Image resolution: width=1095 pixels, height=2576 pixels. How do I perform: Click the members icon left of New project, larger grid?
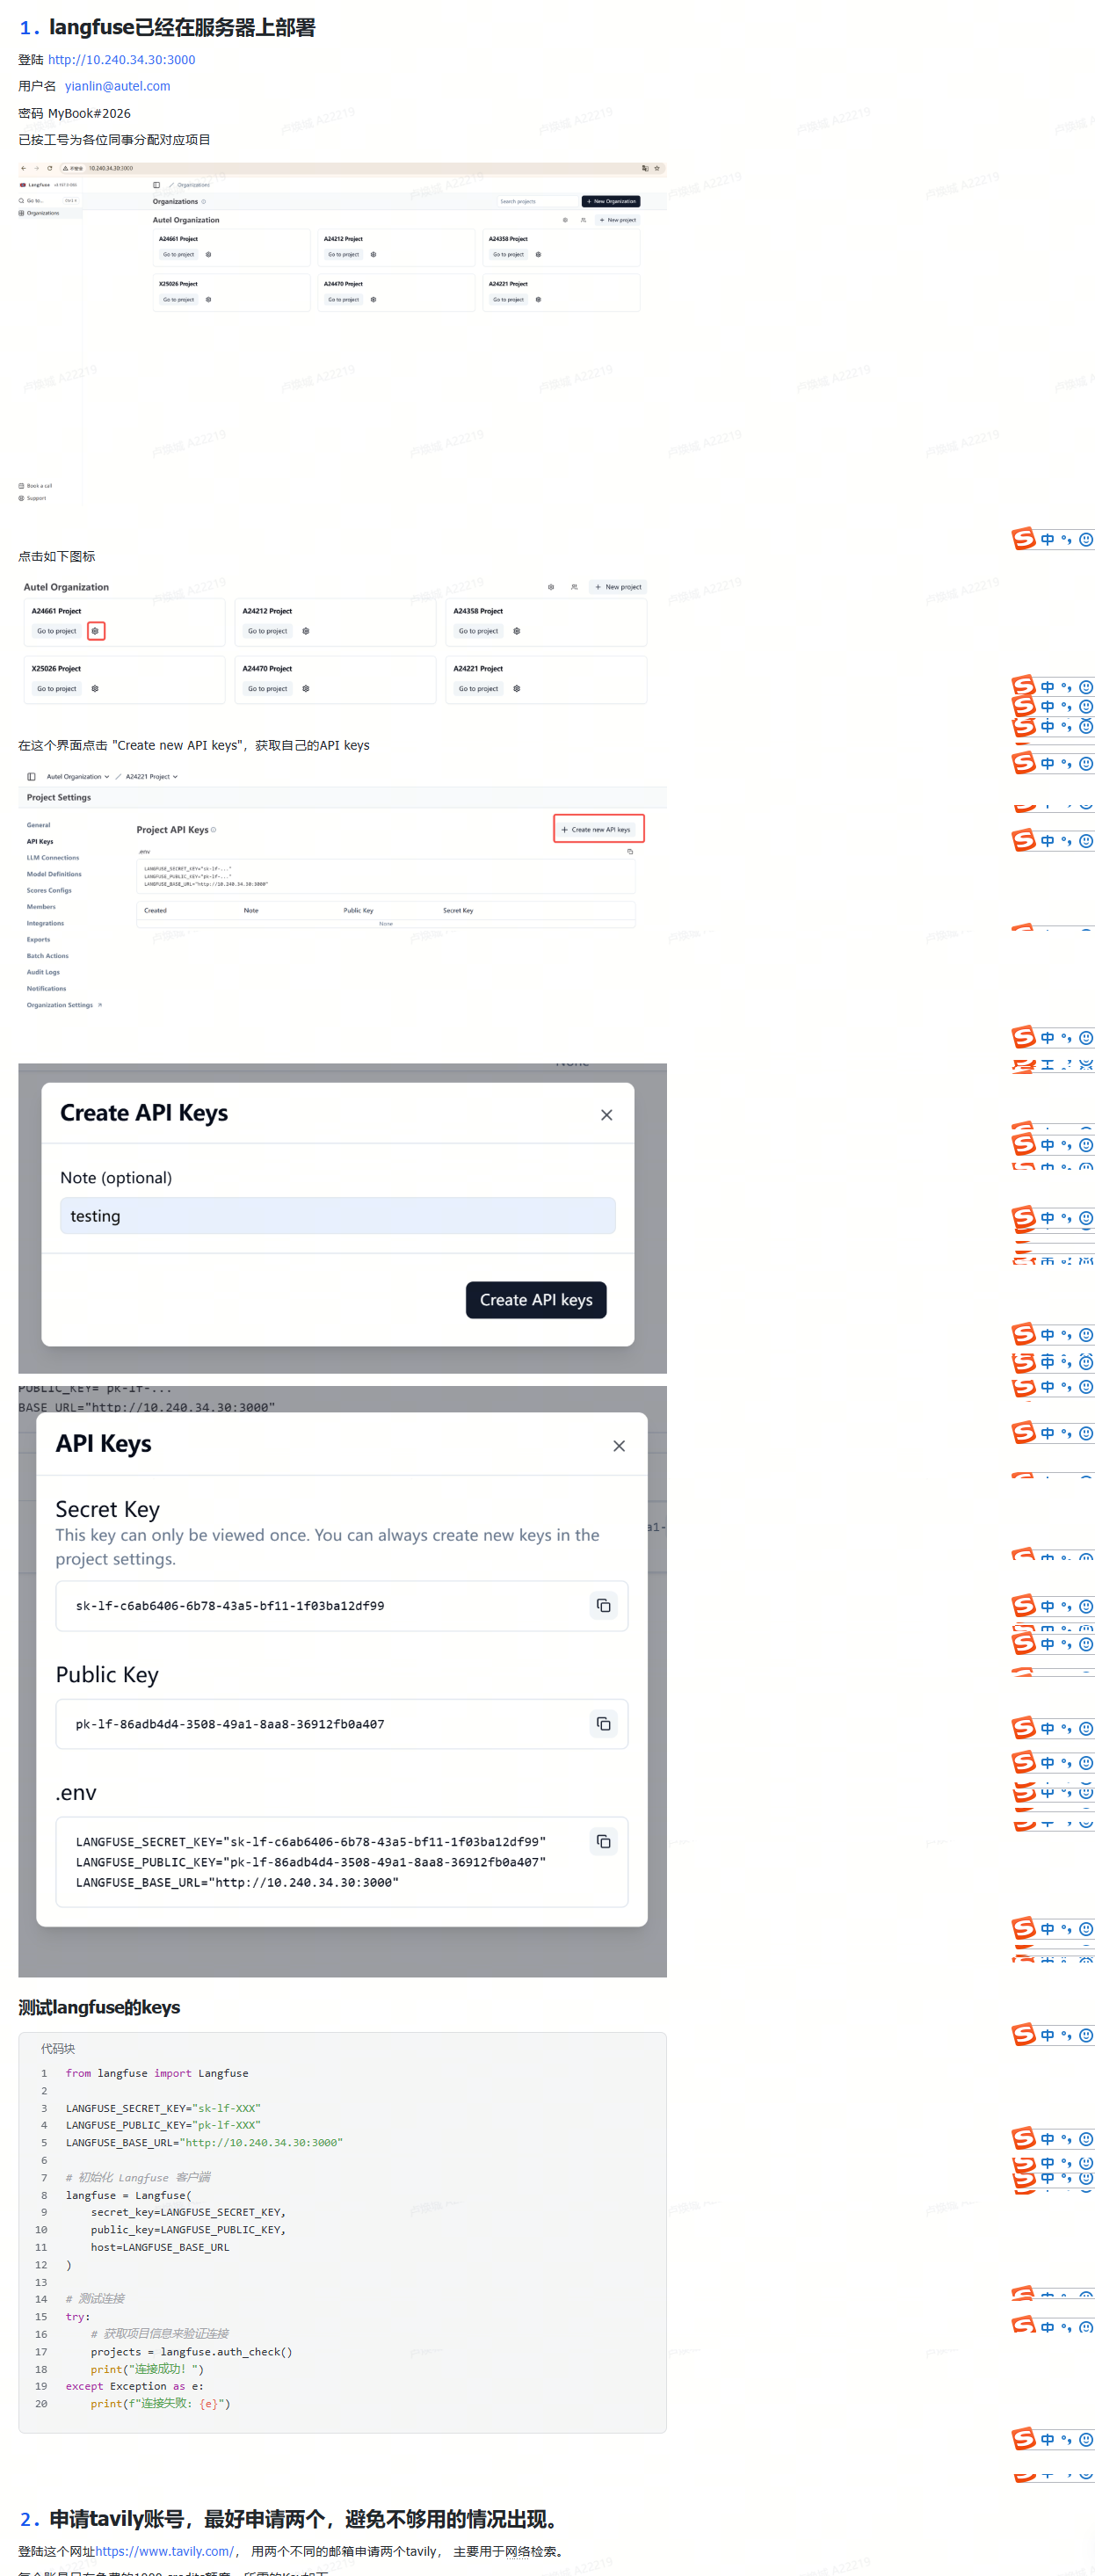pos(574,587)
